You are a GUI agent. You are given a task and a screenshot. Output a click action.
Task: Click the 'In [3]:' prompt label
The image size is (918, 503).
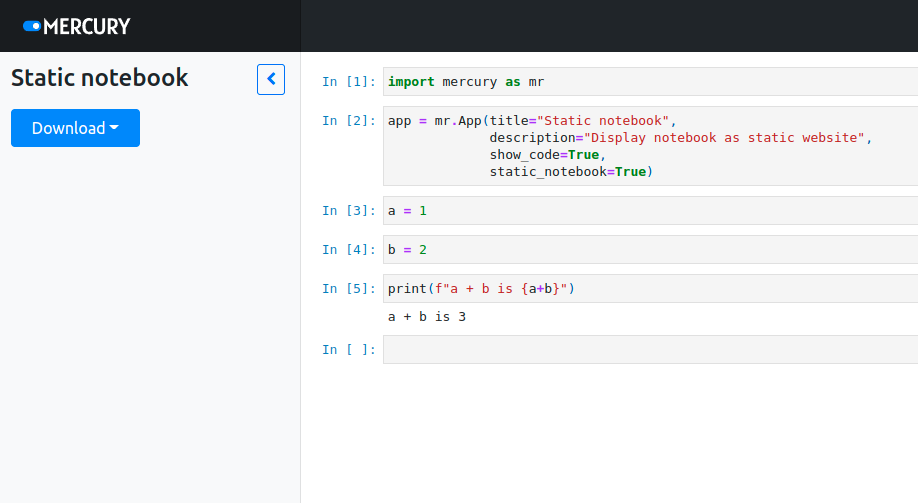click(348, 210)
